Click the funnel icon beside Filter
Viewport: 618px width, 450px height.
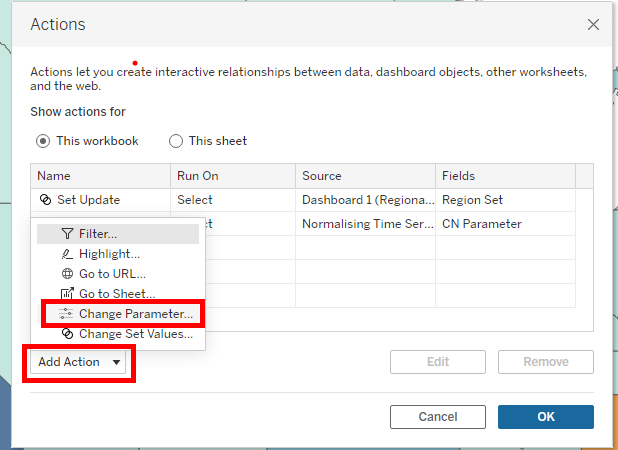click(68, 234)
